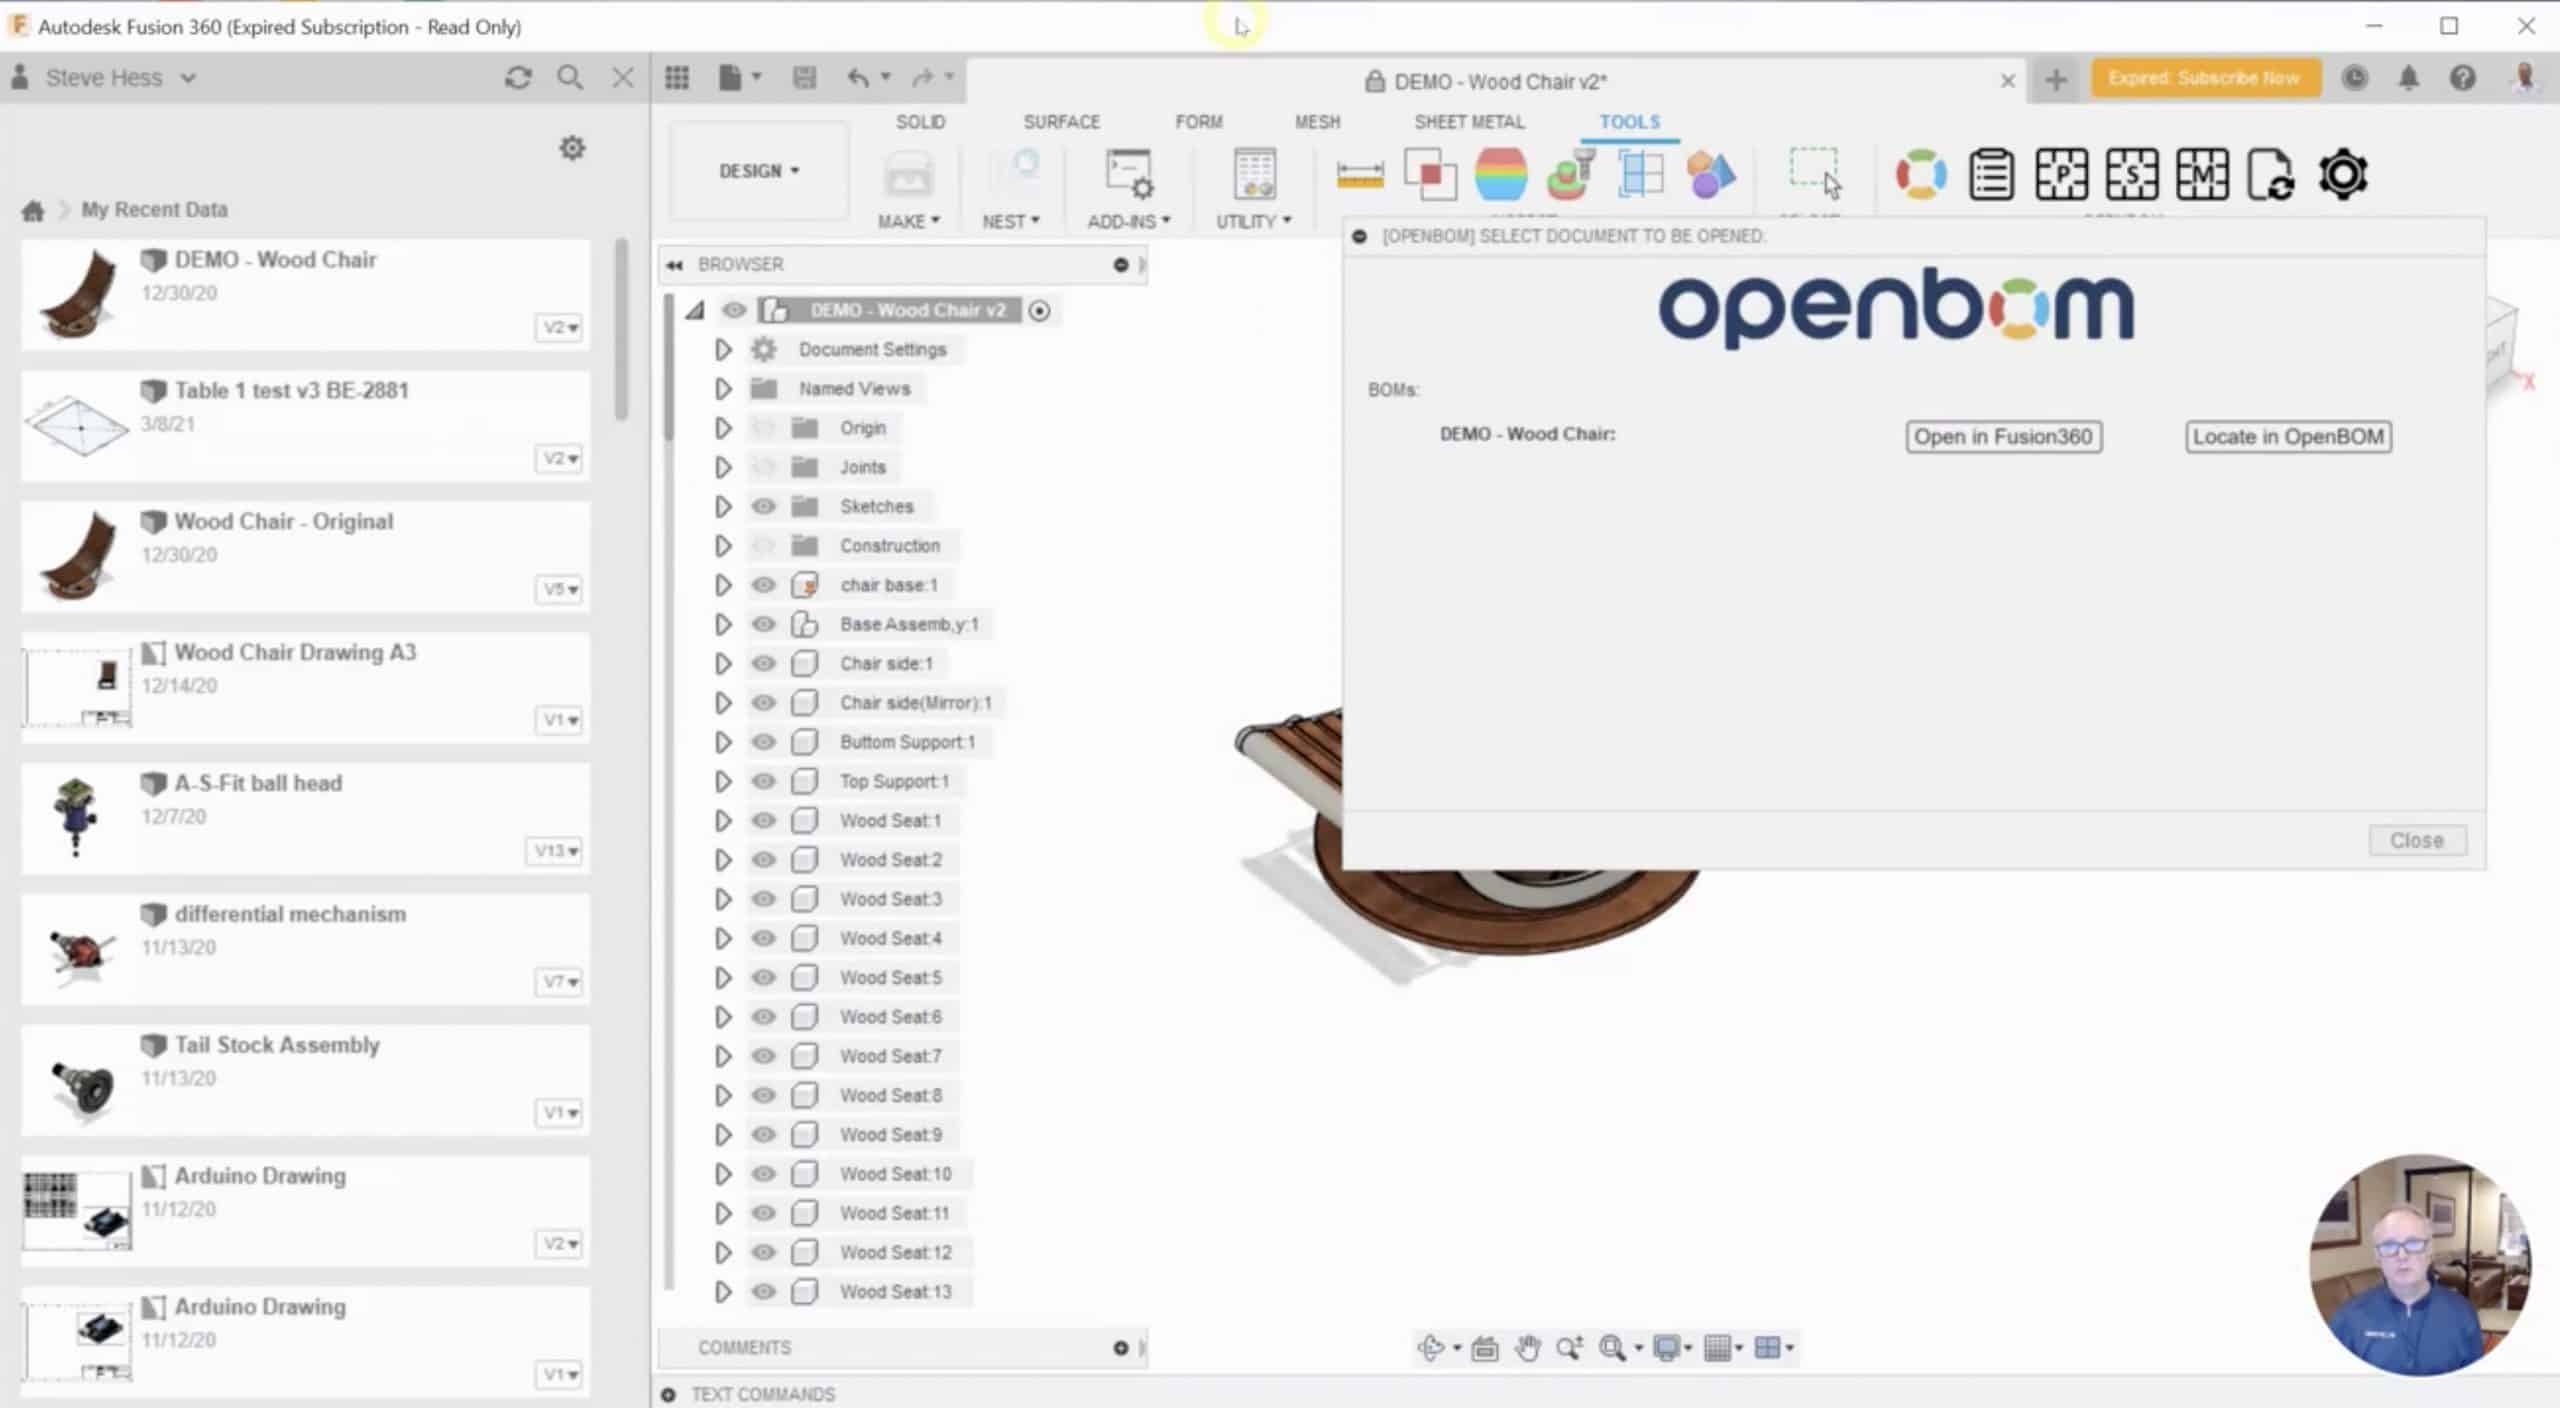Open version dropdown for Wood Chair - Original
Screen dimensions: 2560x1408
point(560,589)
